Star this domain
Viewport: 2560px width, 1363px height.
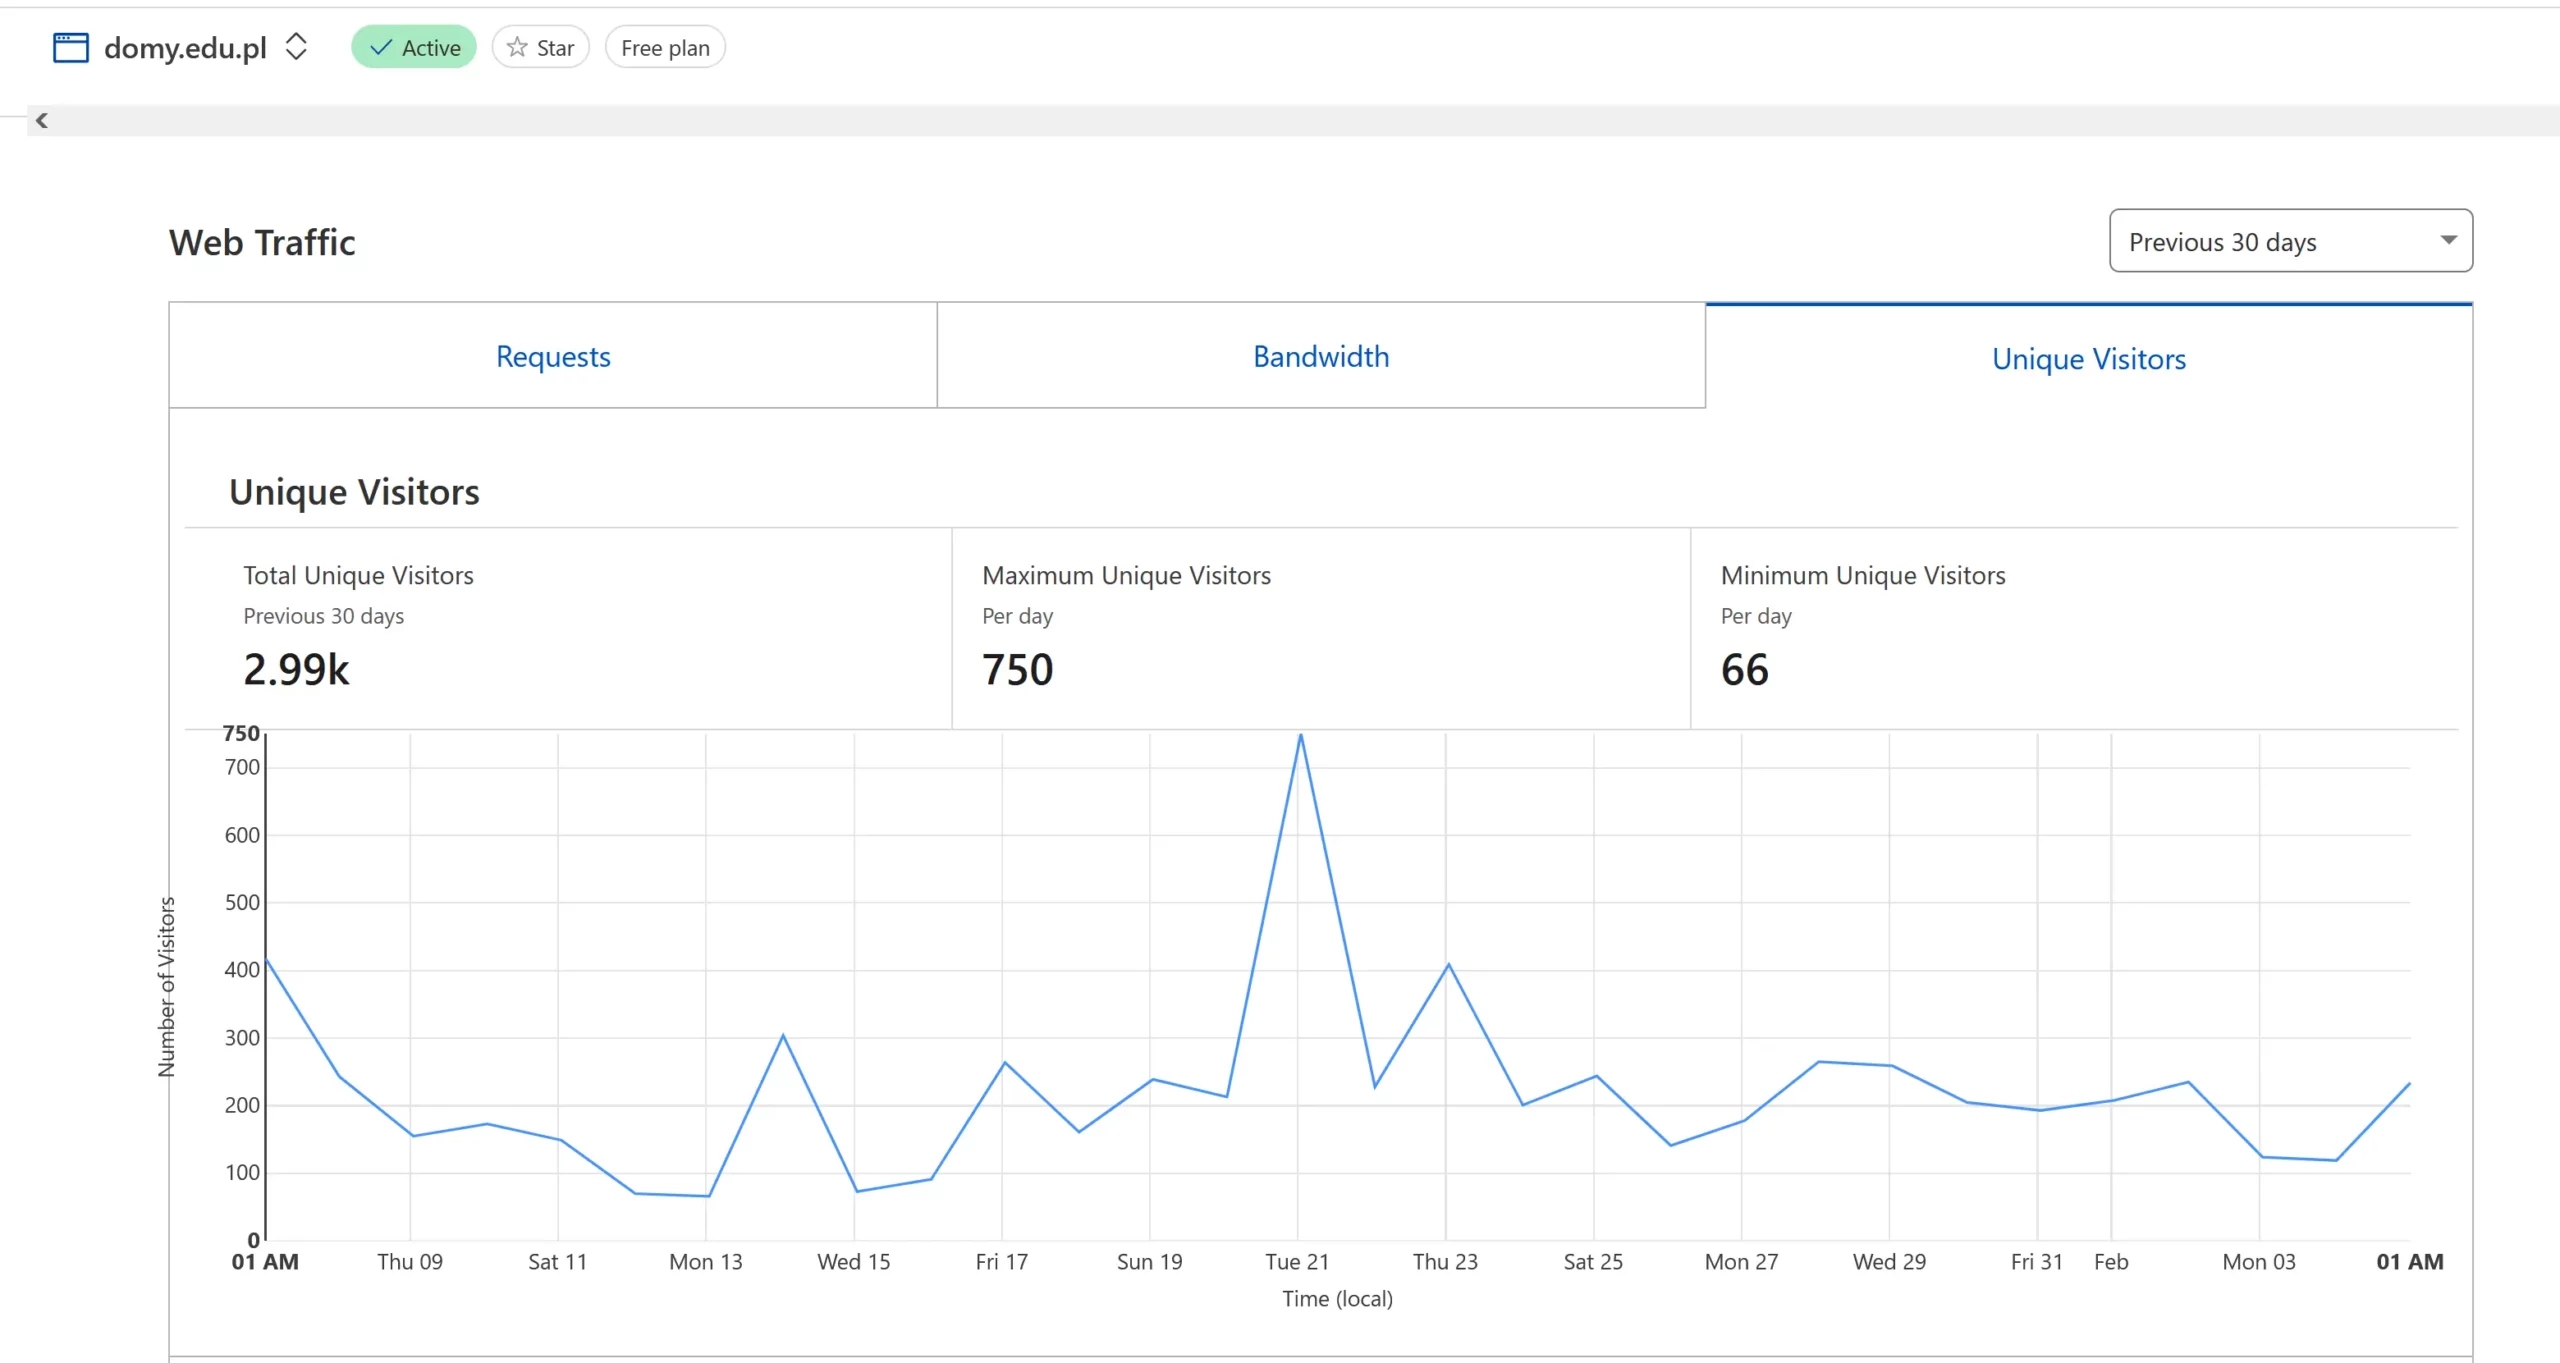coord(541,48)
